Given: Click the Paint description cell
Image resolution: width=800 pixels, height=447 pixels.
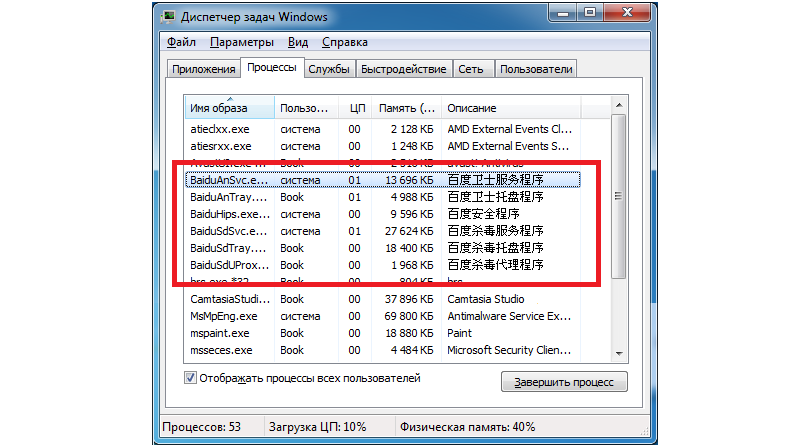Looking at the screenshot, I should coord(459,333).
